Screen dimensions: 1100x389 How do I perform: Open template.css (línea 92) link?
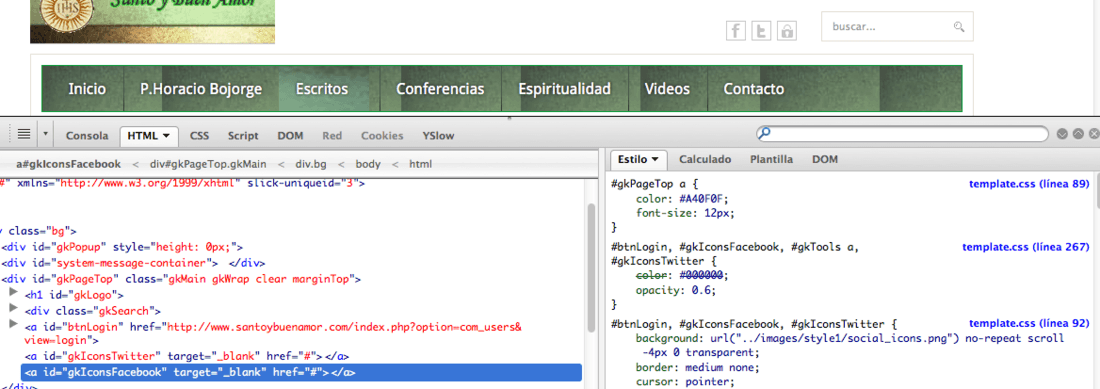click(x=1028, y=324)
